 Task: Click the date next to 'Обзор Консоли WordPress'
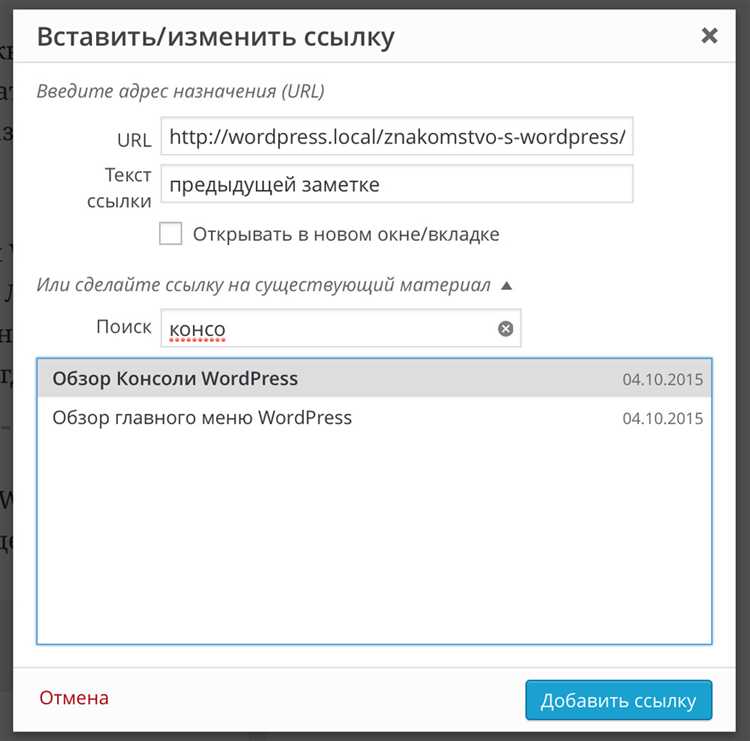click(x=662, y=380)
